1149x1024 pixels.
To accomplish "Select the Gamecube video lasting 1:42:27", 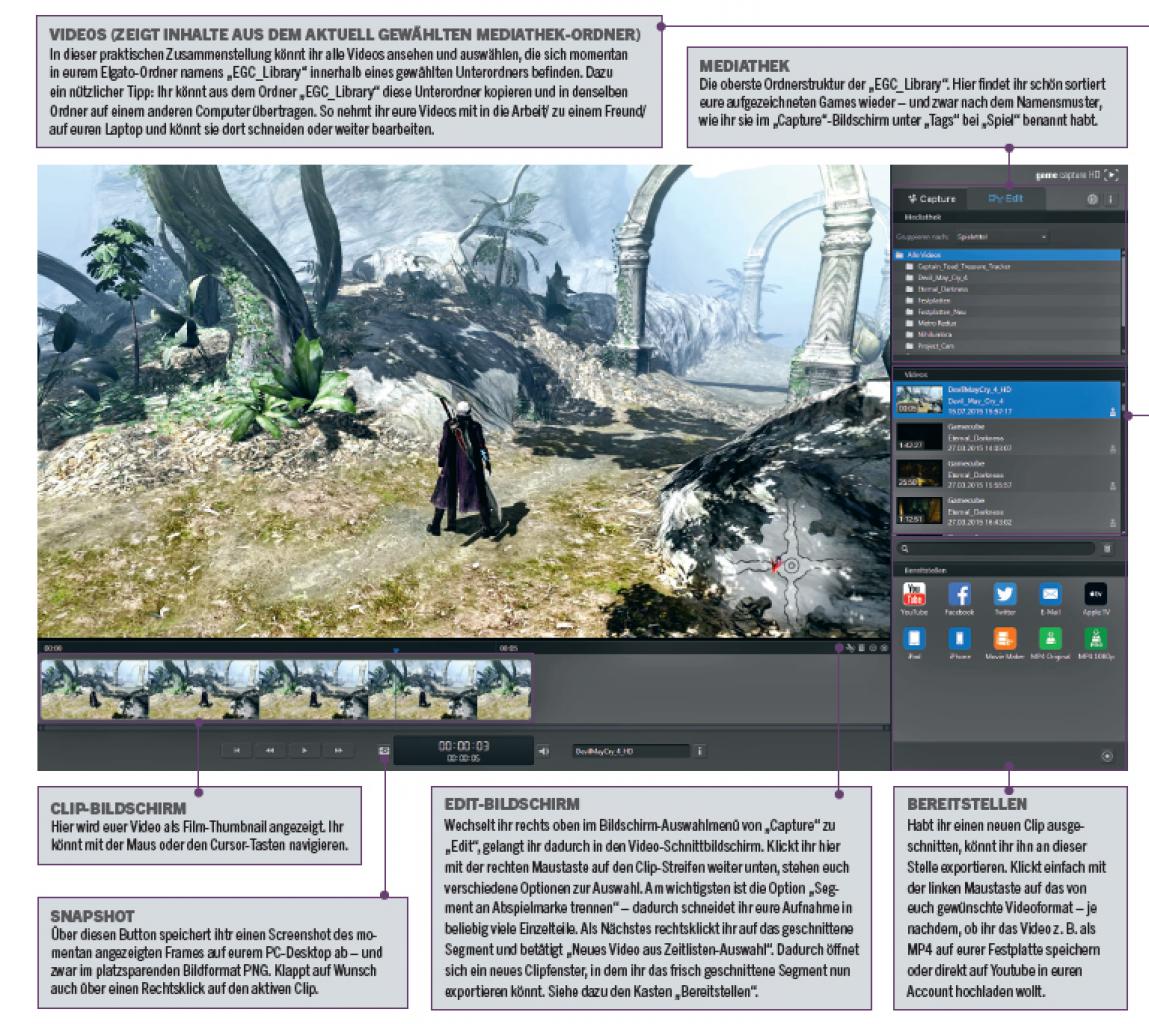I will [1007, 438].
